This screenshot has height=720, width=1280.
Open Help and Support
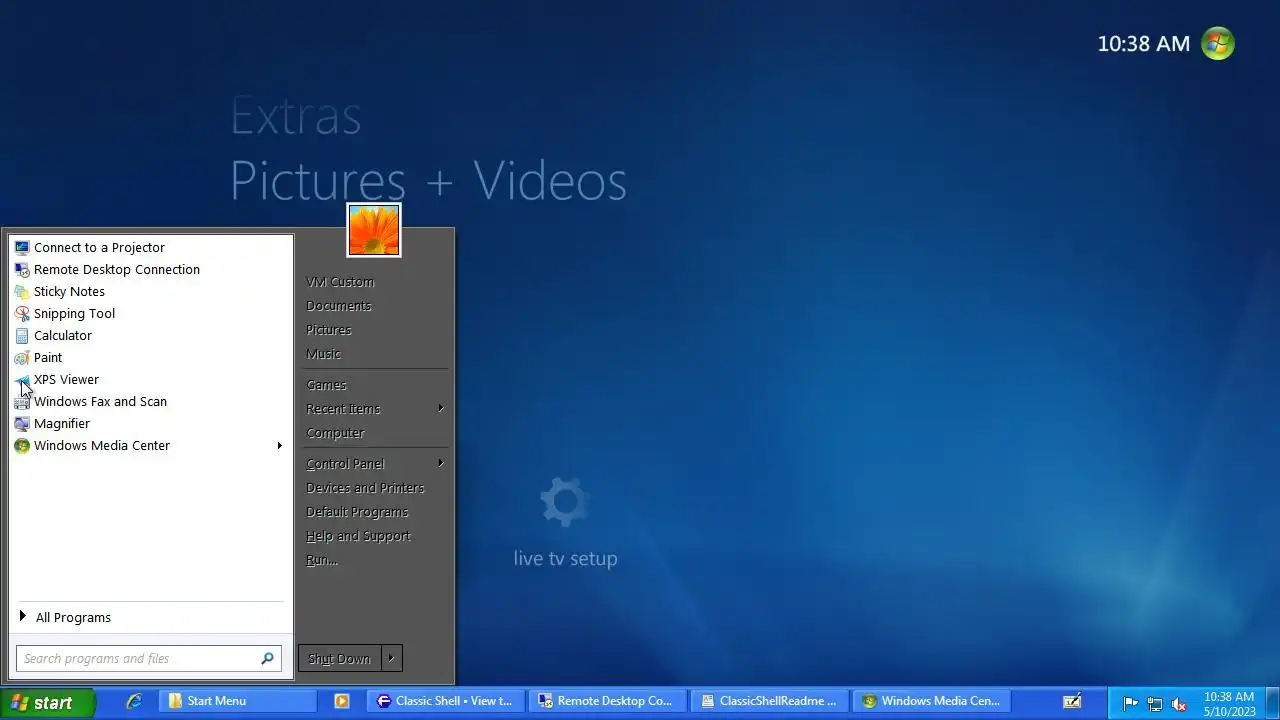[x=358, y=536]
